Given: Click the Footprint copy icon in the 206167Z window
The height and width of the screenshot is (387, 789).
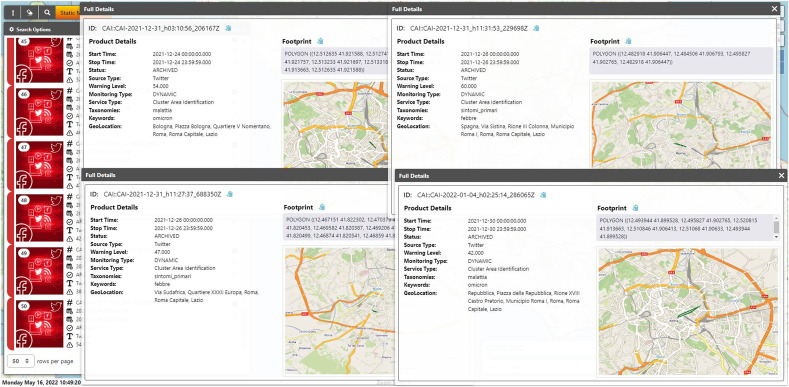Looking at the screenshot, I should [320, 41].
